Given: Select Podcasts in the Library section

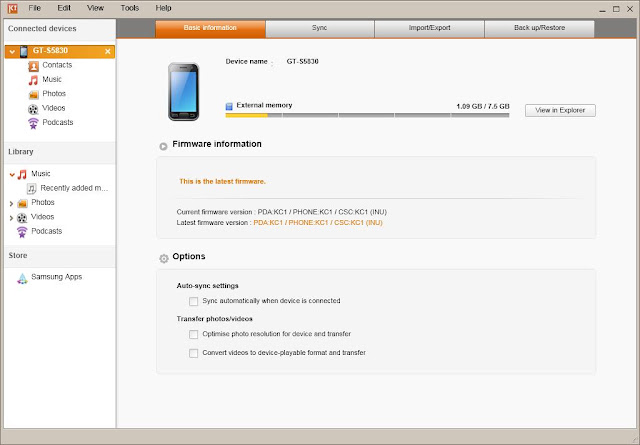Looking at the screenshot, I should (x=47, y=231).
